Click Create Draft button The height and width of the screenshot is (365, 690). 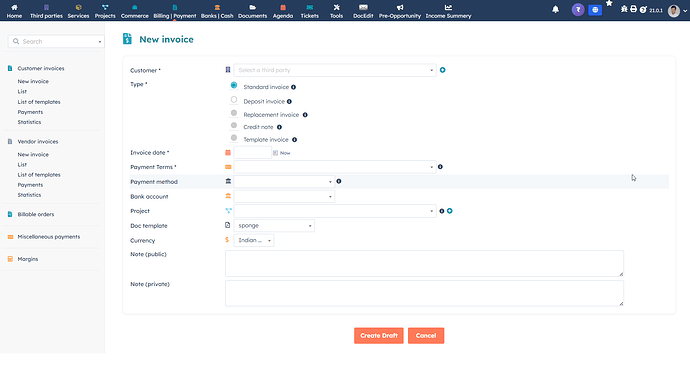point(378,336)
